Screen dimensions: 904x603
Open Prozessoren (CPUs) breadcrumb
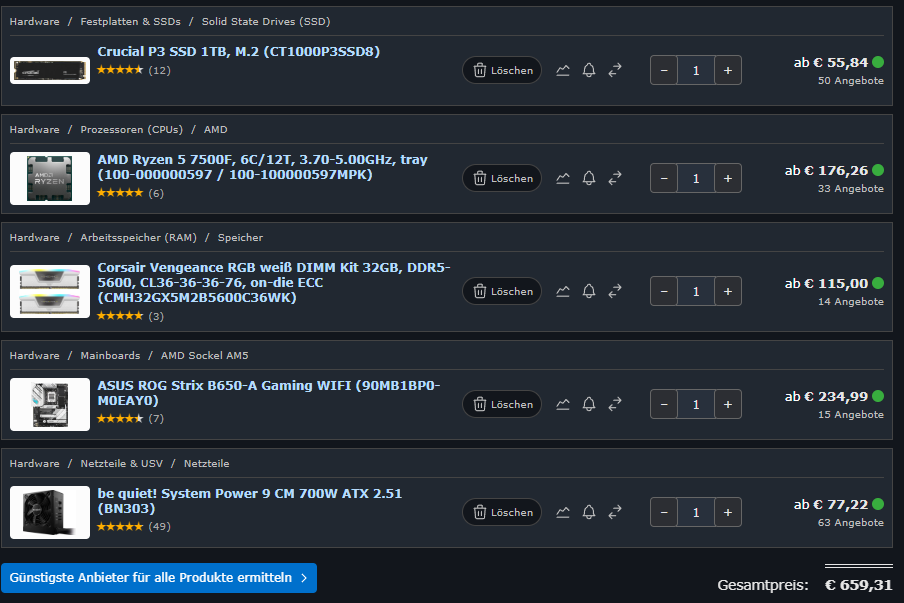(131, 129)
